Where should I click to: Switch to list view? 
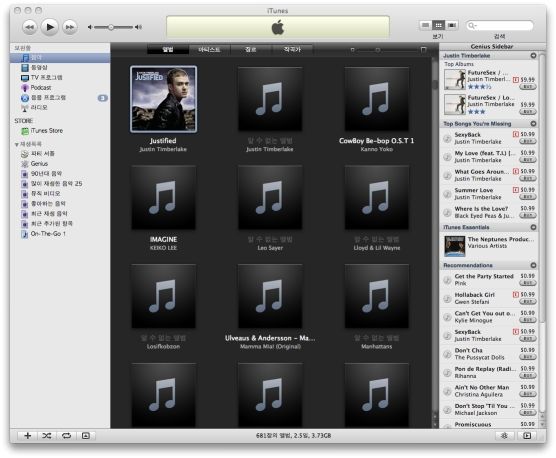(x=425, y=25)
